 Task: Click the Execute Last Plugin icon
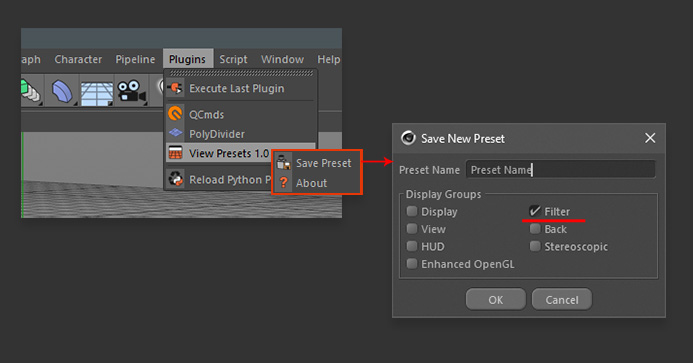[175, 88]
